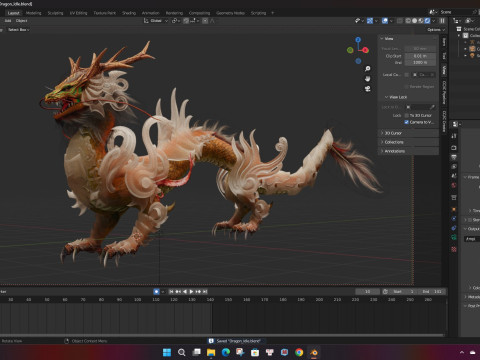This screenshot has height=360, width=480.
Task: Switch to the Animation workspace tab
Action: click(x=150, y=13)
